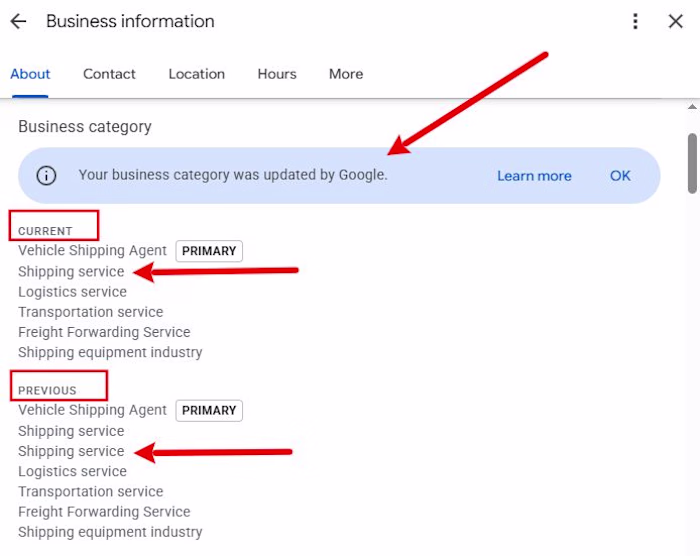This screenshot has width=700, height=556.
Task: Click the first Shipping service under PREVIOUS
Action: [71, 431]
